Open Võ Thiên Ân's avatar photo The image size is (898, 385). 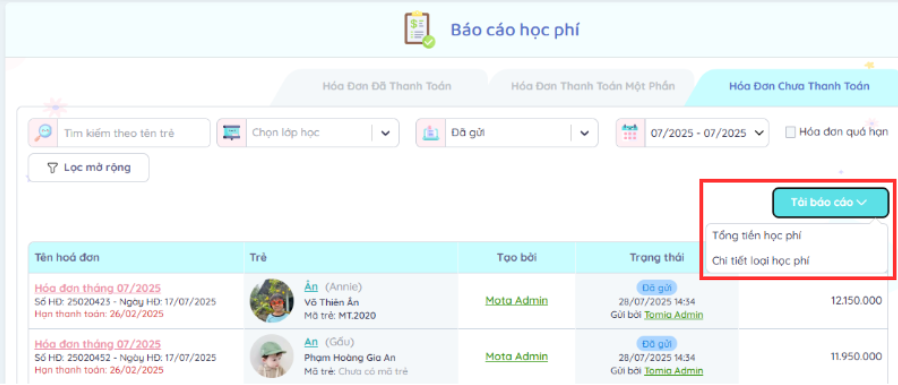[x=271, y=301]
